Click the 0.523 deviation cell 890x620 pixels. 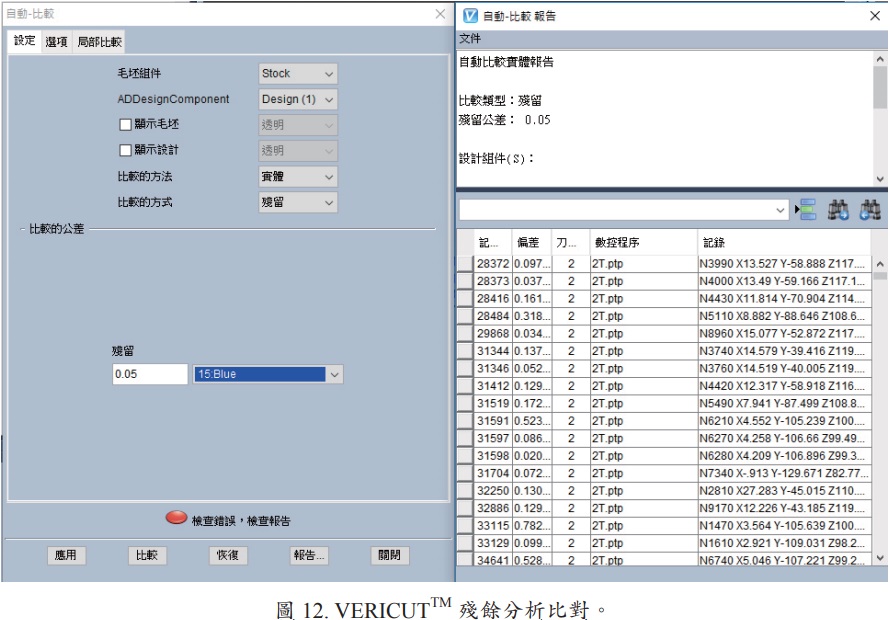(532, 421)
